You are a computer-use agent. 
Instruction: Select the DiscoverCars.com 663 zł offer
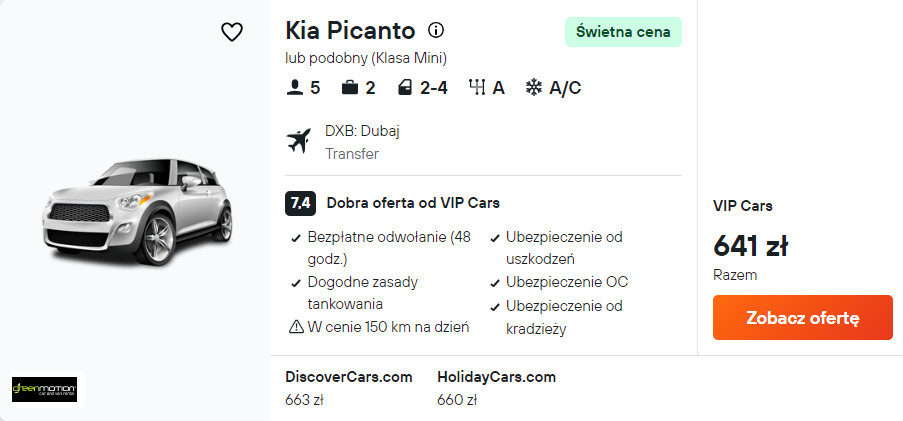348,388
